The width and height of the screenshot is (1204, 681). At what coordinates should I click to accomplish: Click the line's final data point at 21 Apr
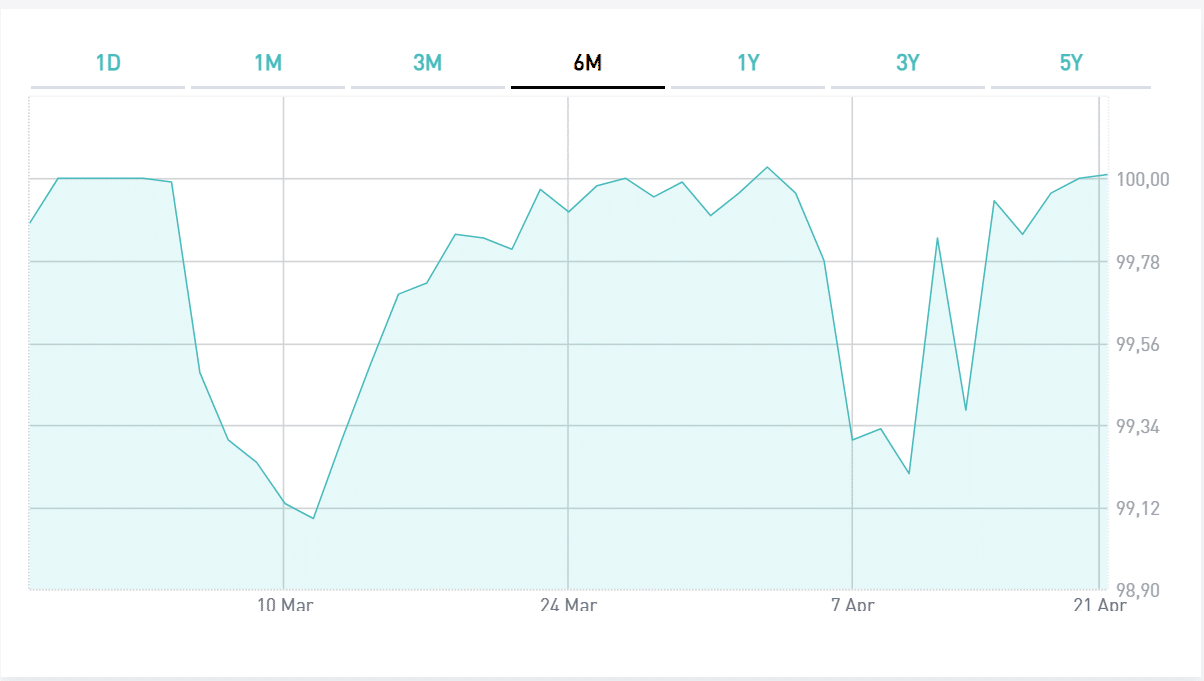(1107, 175)
